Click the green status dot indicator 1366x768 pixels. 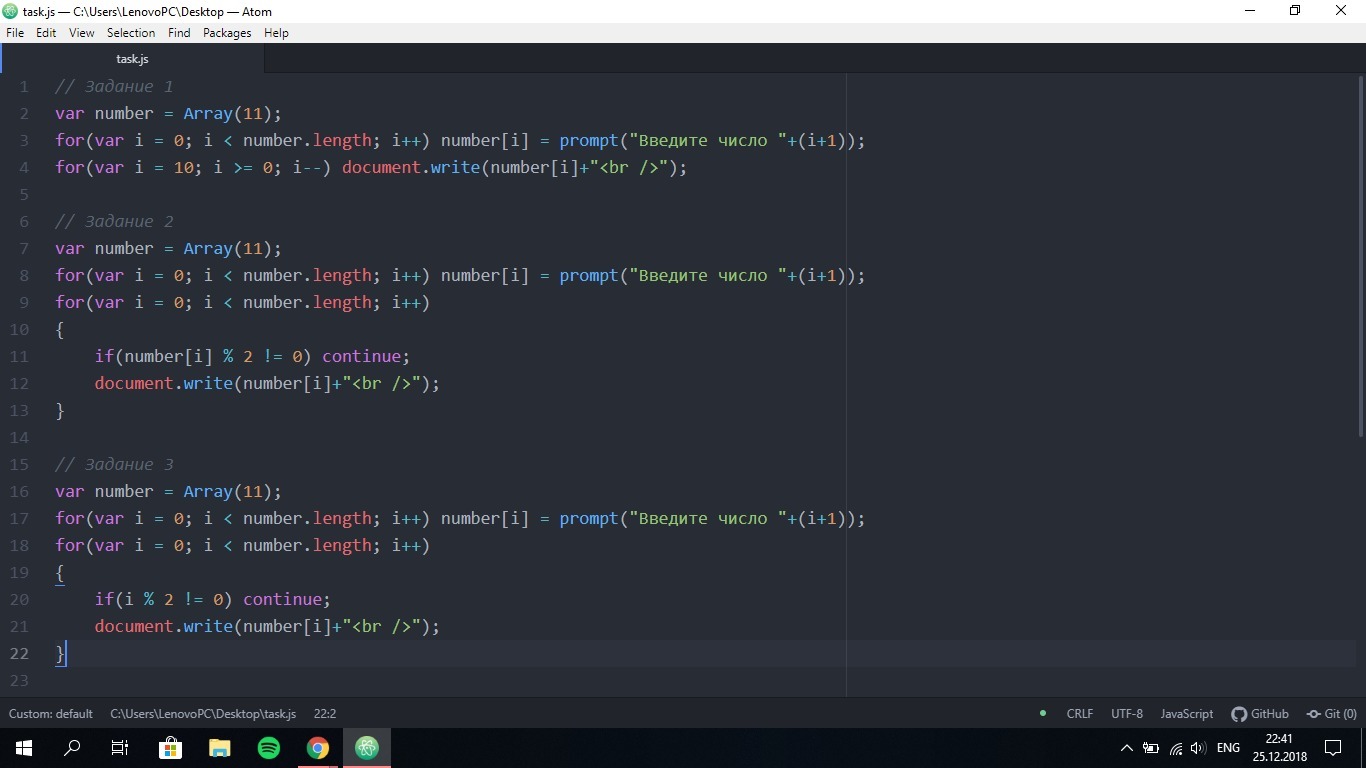pyautogui.click(x=1043, y=713)
